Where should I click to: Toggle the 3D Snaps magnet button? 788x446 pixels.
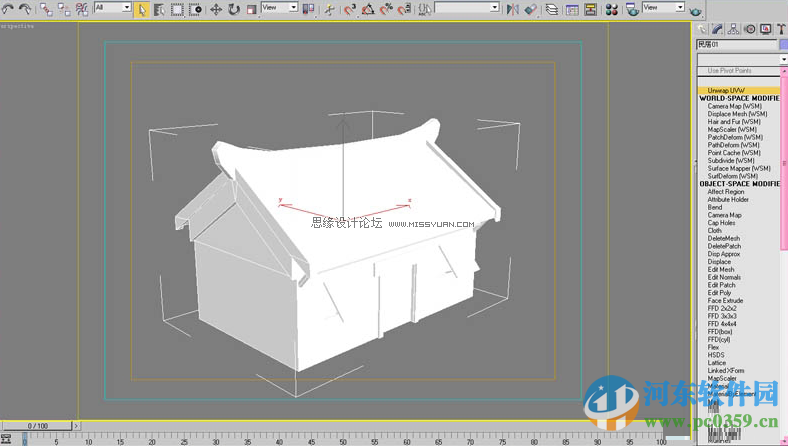coord(350,9)
